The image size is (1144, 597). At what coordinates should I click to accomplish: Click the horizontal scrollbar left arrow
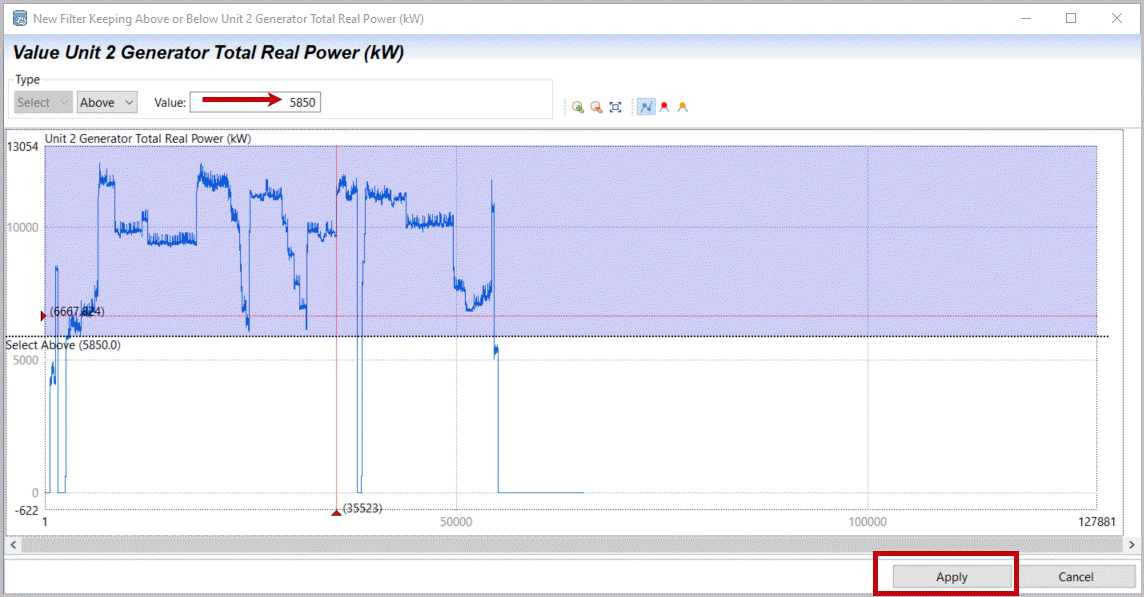click(x=12, y=545)
